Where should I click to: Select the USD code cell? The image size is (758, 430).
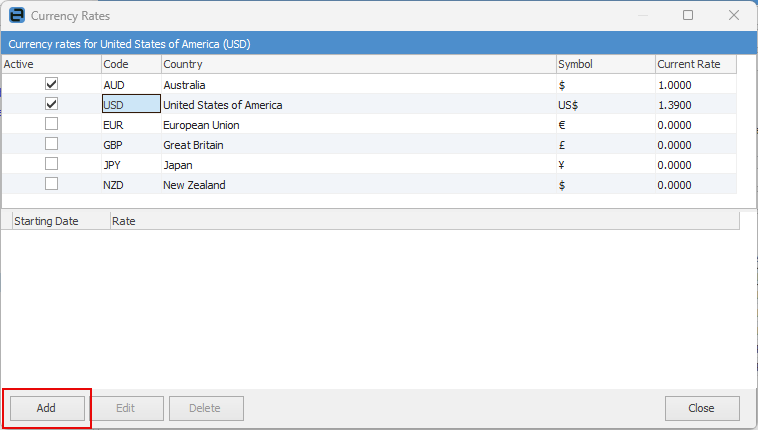pyautogui.click(x=131, y=104)
